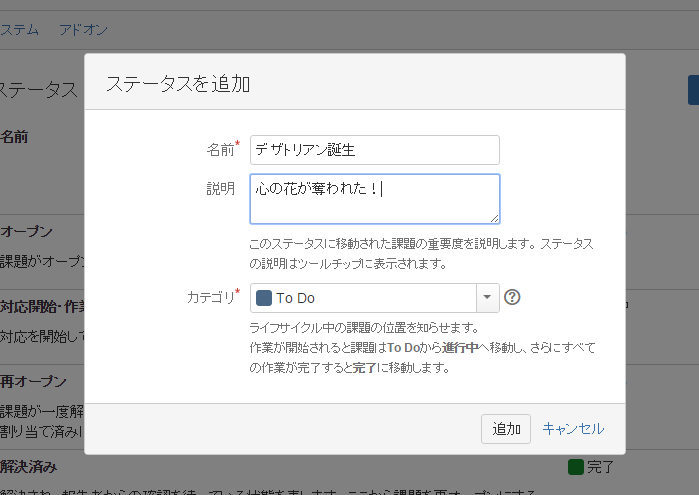Click the 名前 input field with デザトリアン誕生

click(374, 150)
